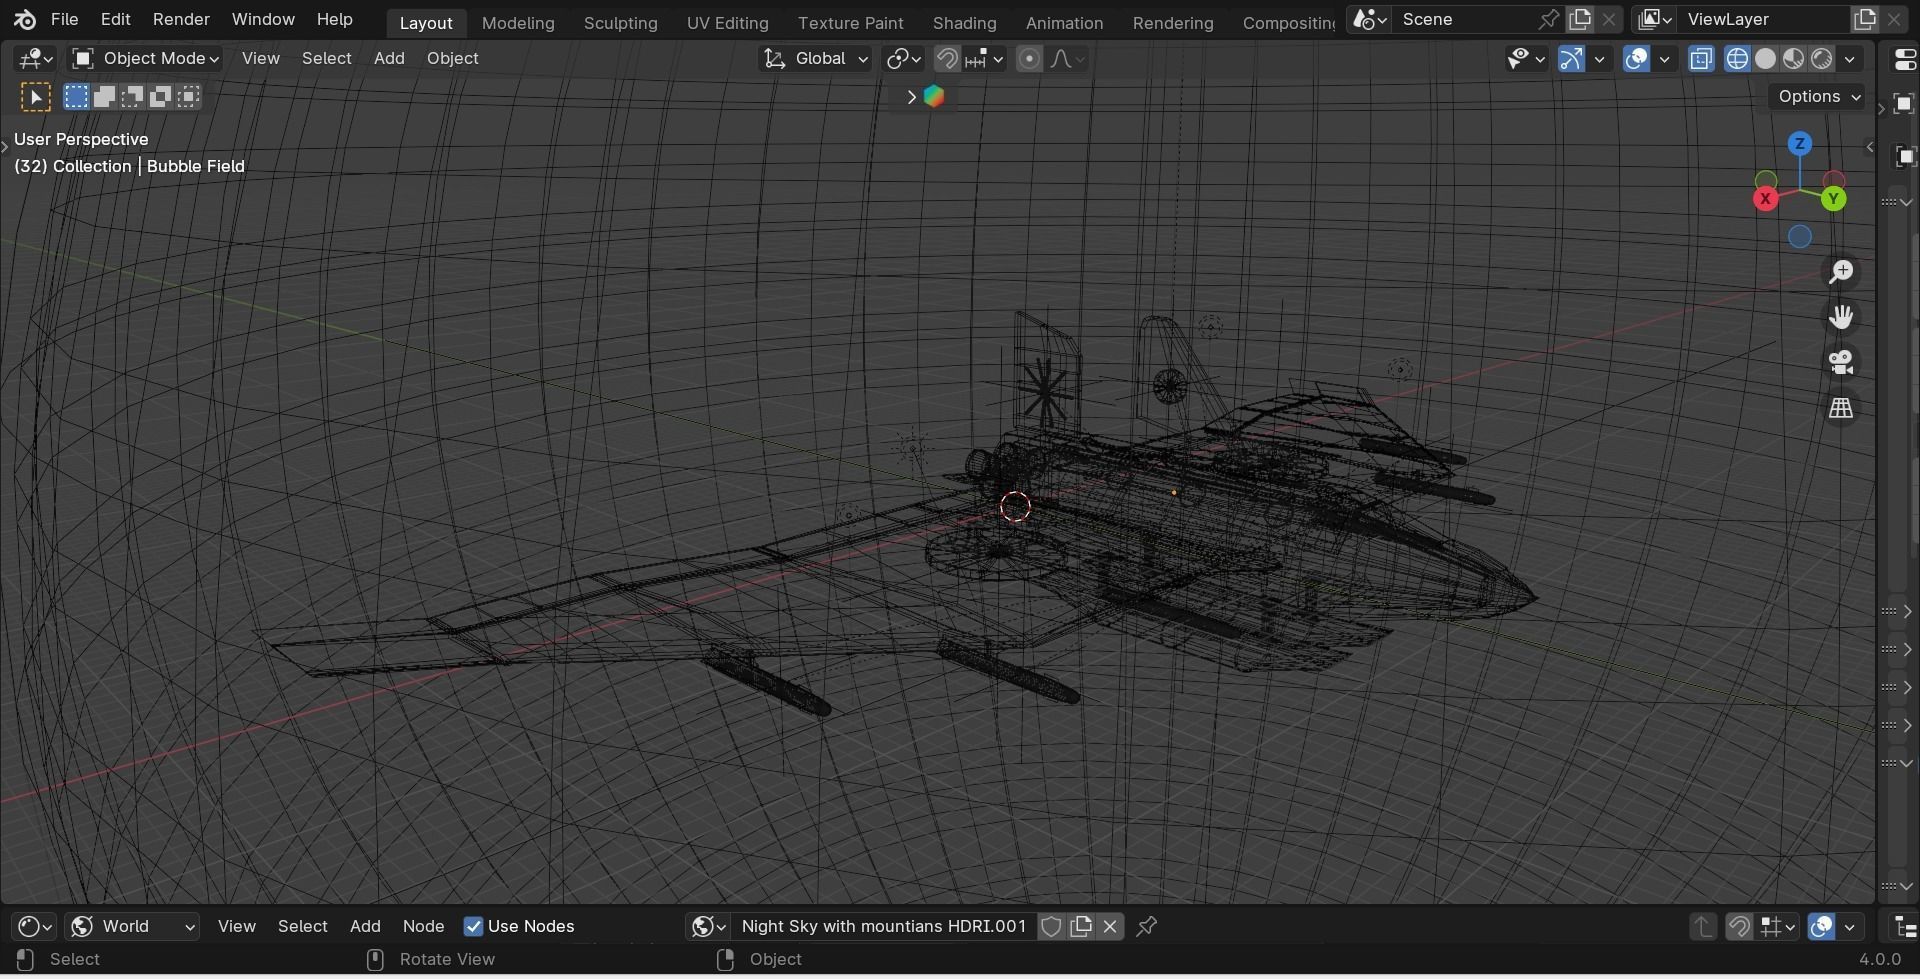
Task: Click the blue Z axis gizmo
Action: (1800, 144)
